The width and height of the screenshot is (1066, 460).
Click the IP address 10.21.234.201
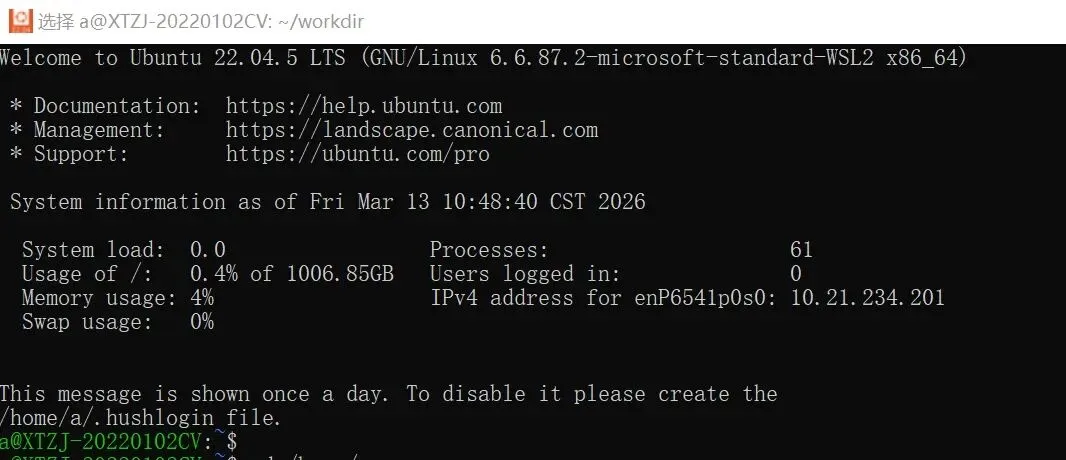coord(867,298)
